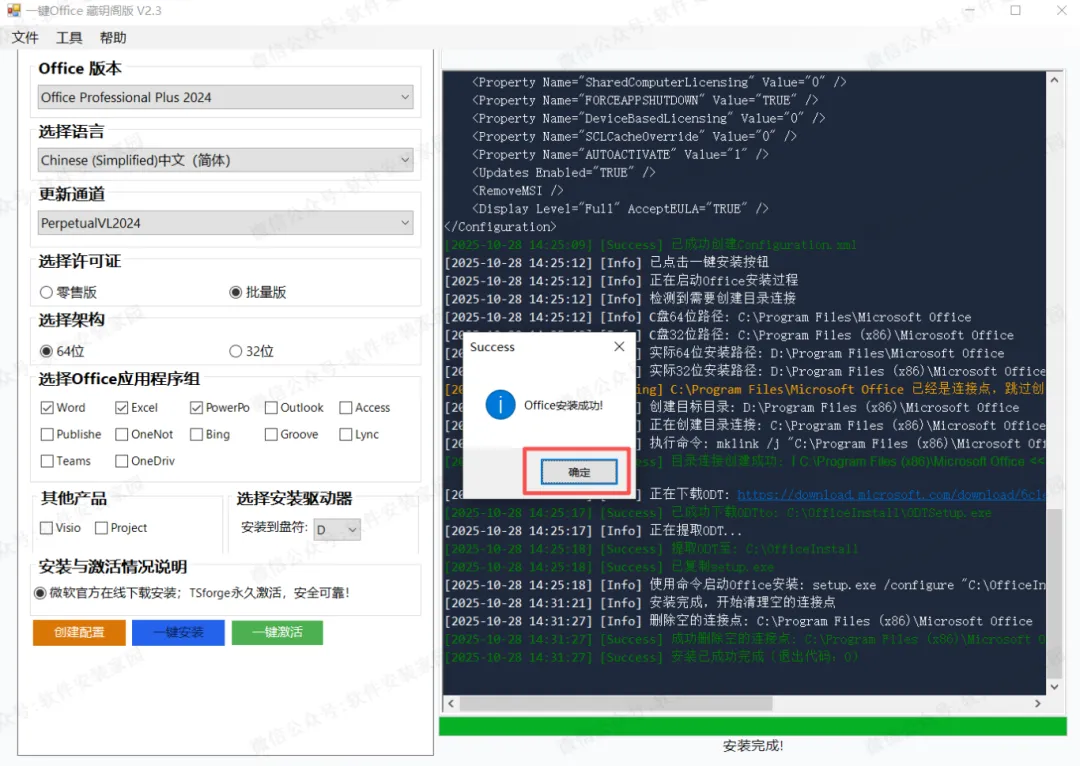Expand the 更新通道 PerpetualVL2024 dropdown
Image resolution: width=1080 pixels, height=766 pixels.
[225, 222]
